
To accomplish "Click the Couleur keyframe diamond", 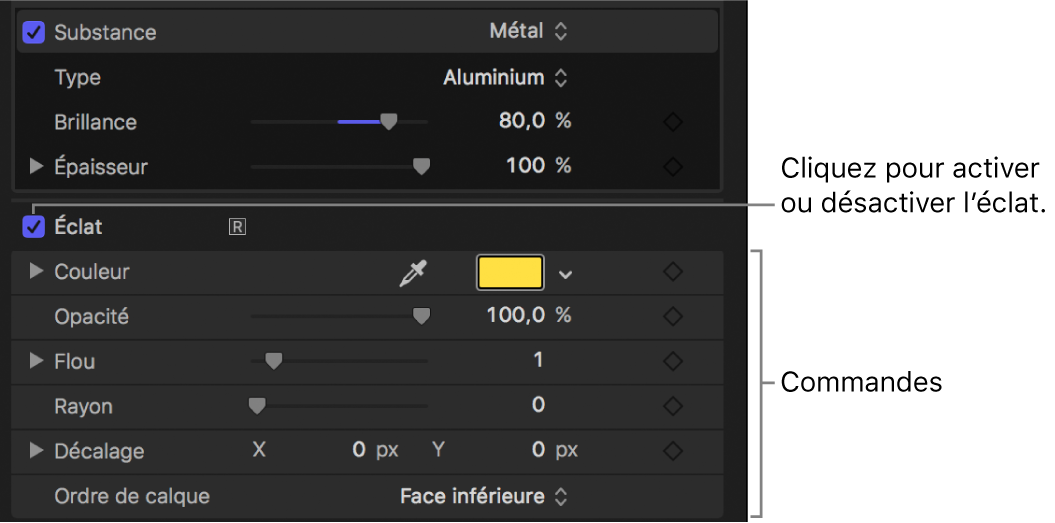I will coord(673,272).
